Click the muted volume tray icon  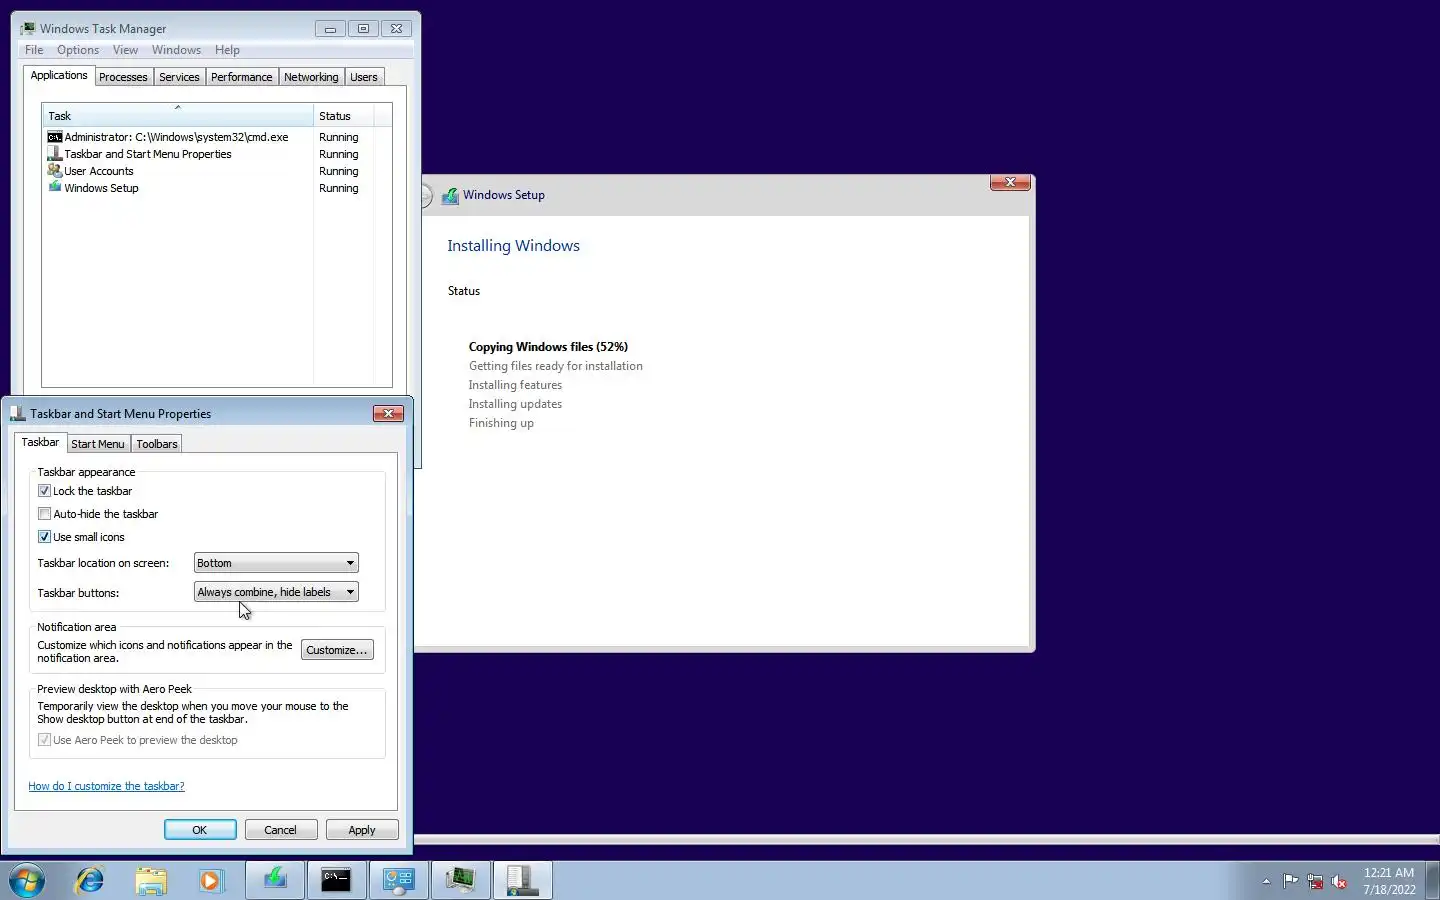click(x=1339, y=881)
